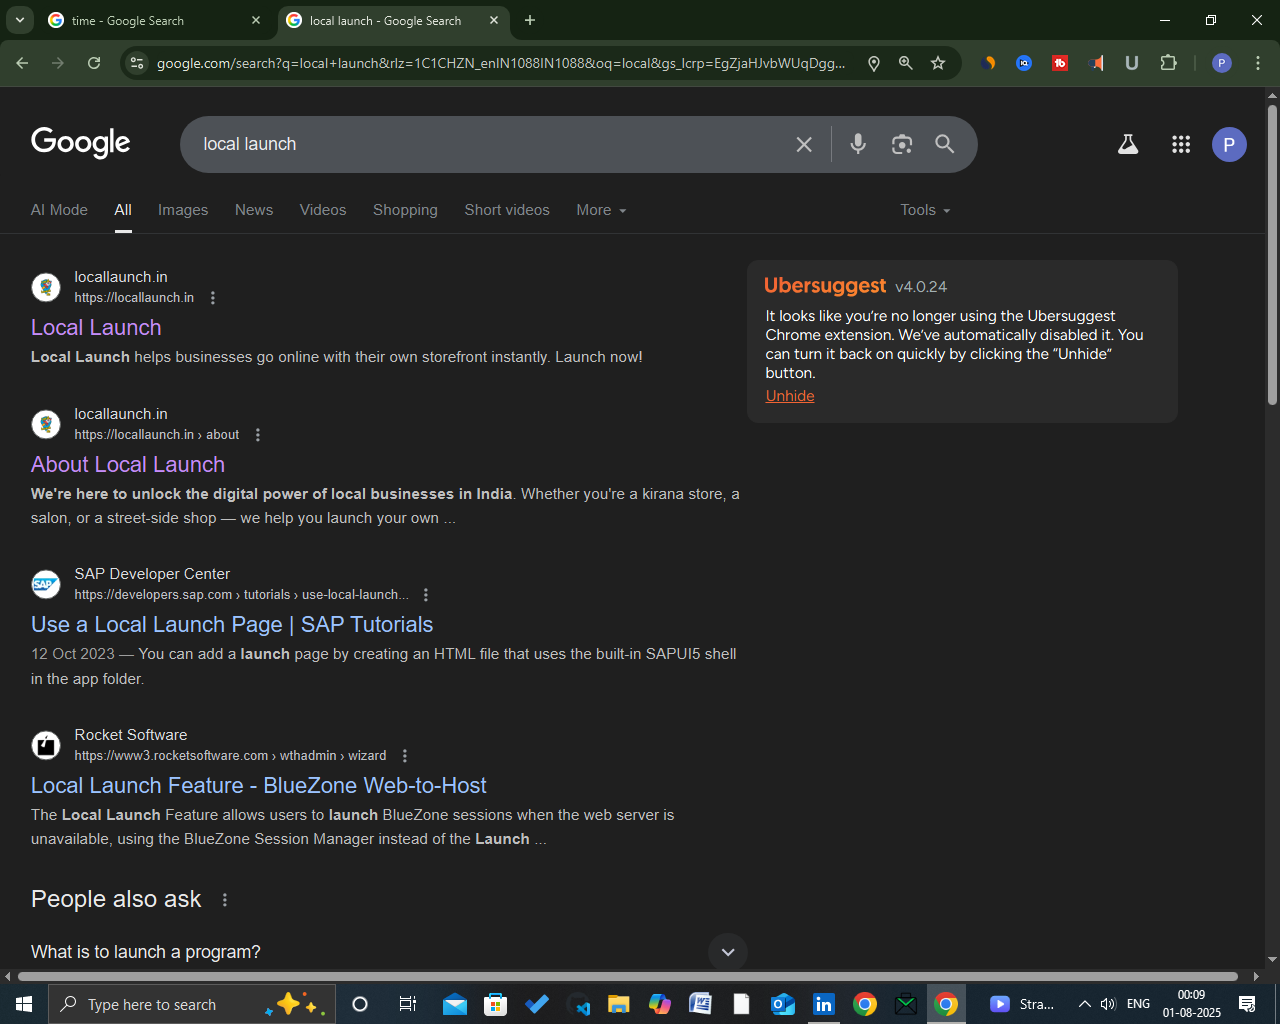Open options for SAP Developer Center result
The height and width of the screenshot is (1024, 1280).
click(426, 595)
